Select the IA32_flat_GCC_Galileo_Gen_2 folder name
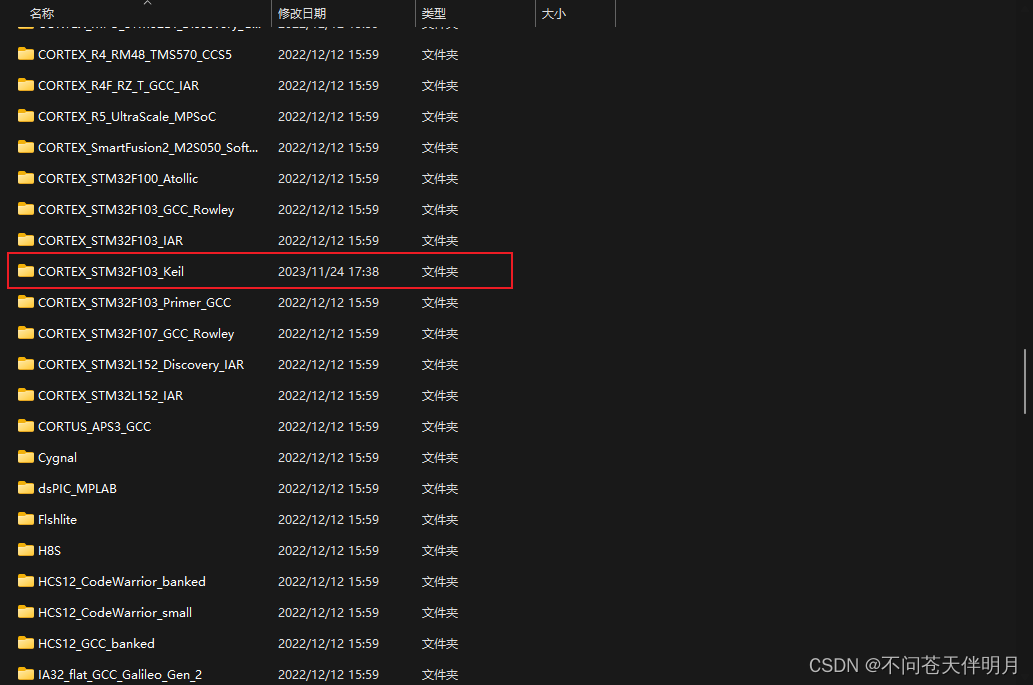 [x=120, y=674]
